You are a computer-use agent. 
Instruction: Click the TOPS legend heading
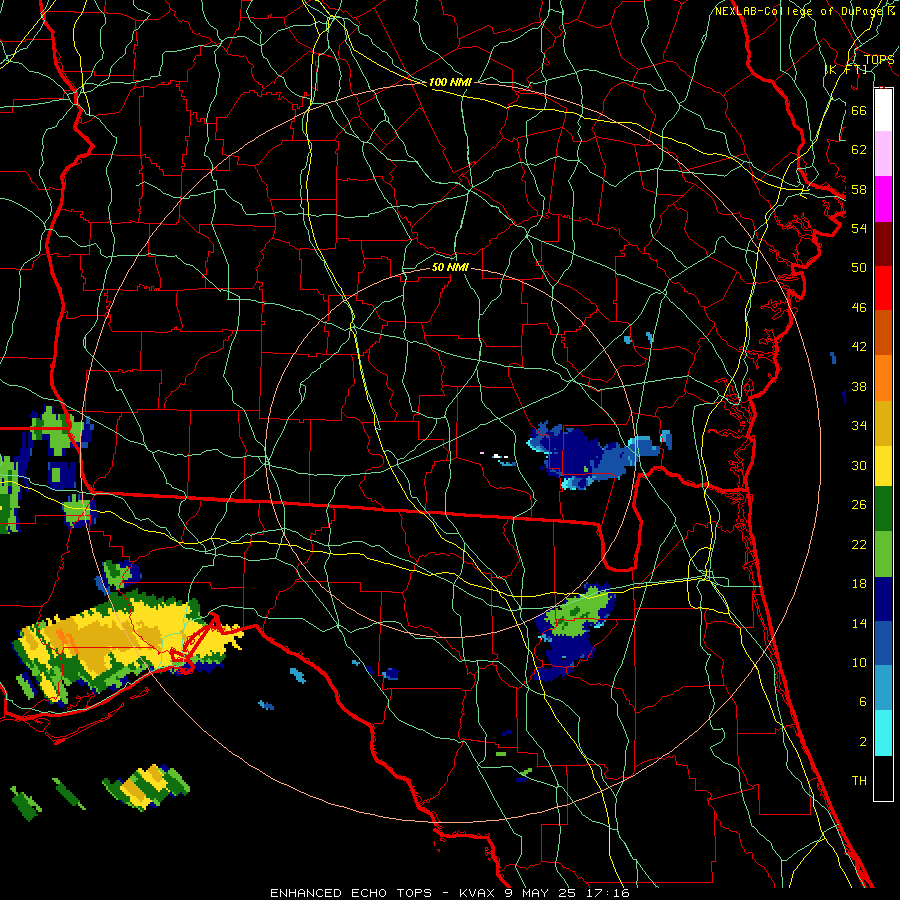(x=879, y=60)
